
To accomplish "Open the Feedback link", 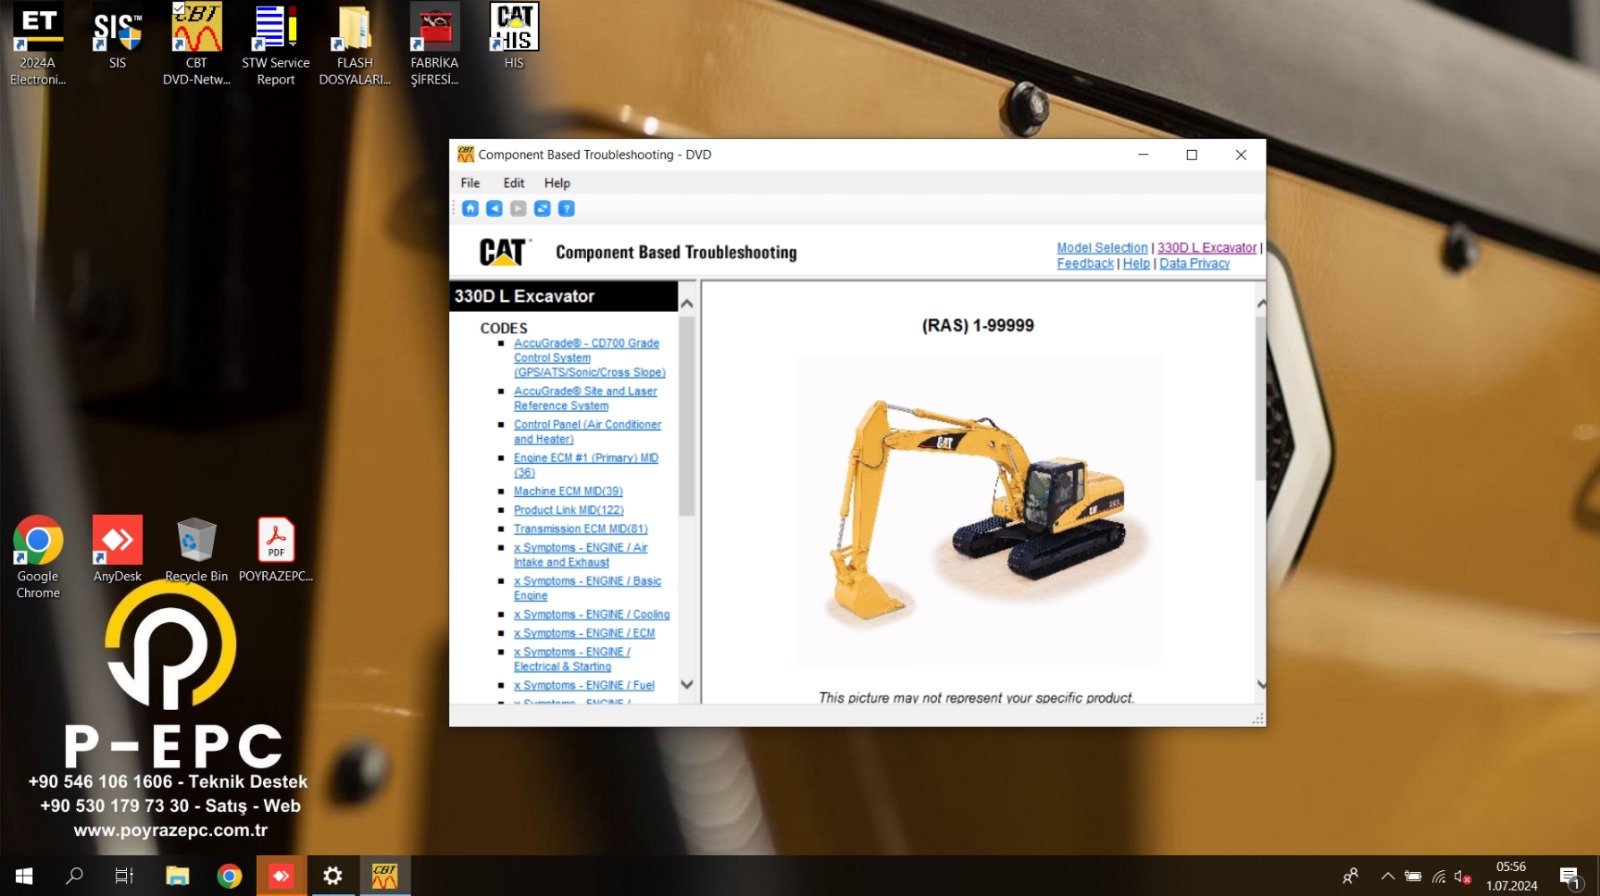I will (1085, 264).
